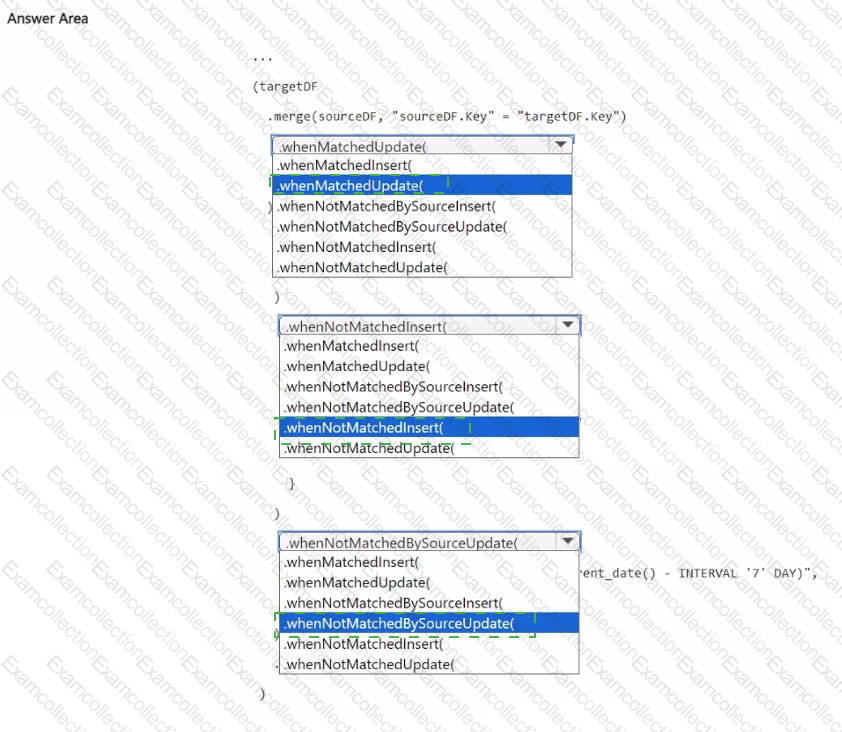Select highlighted .whenNotMatchedInsert( in second list
This screenshot has width=842, height=732.
(x=429, y=427)
